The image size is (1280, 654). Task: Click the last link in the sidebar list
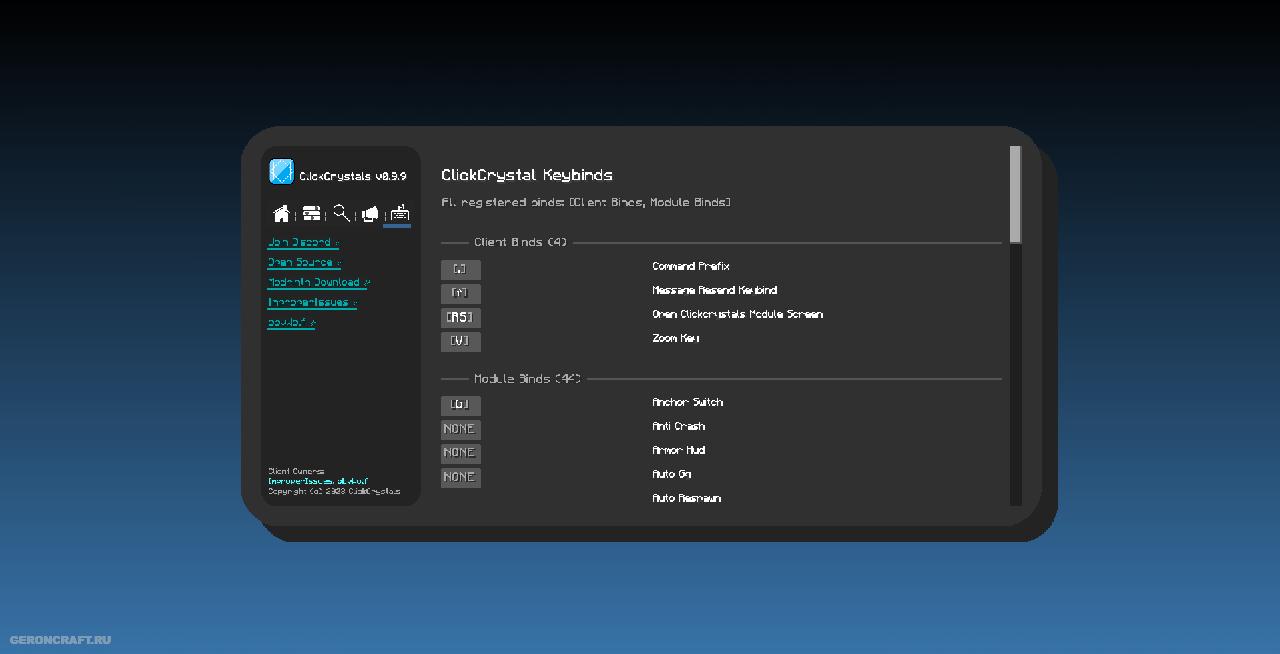[x=291, y=323]
